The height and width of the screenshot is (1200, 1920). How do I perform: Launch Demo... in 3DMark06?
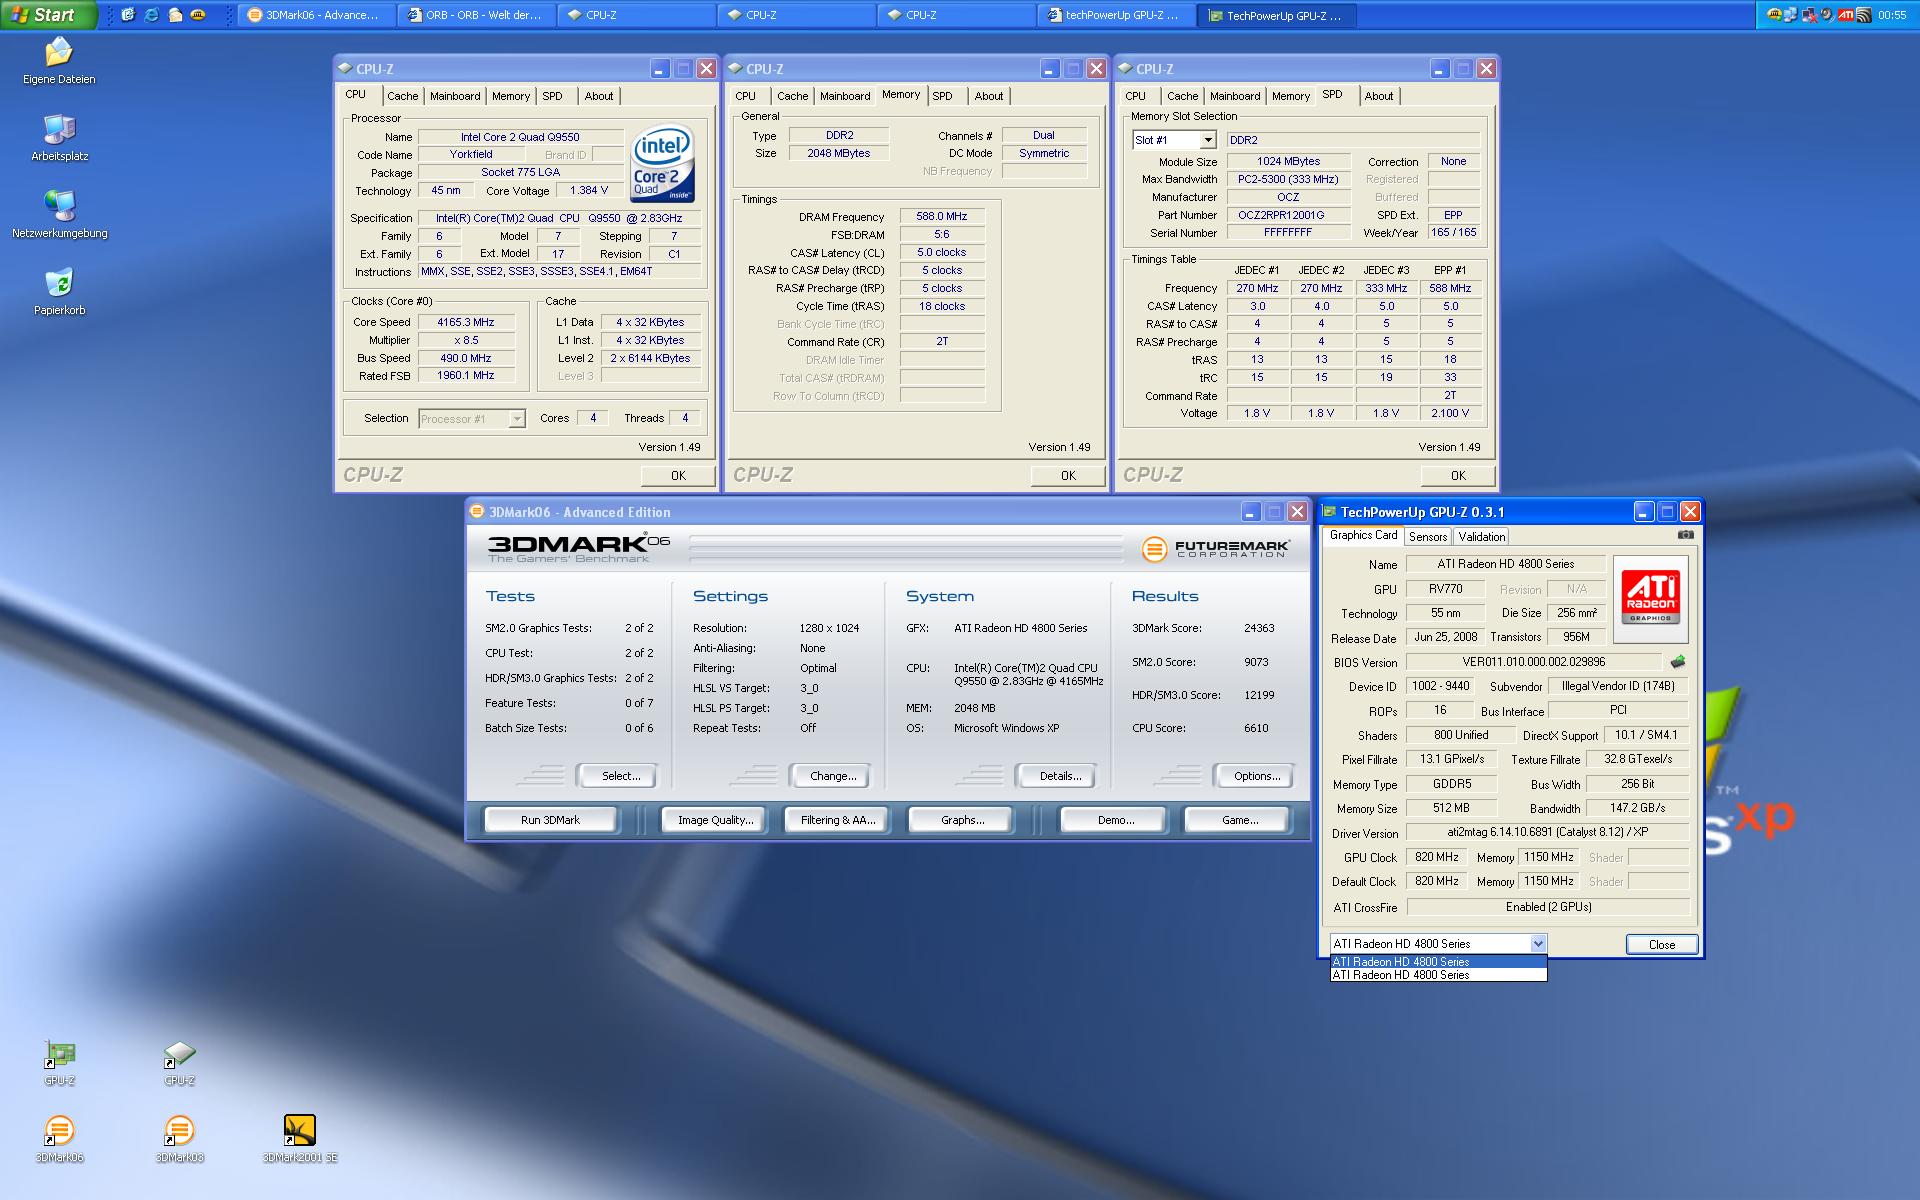click(1115, 820)
